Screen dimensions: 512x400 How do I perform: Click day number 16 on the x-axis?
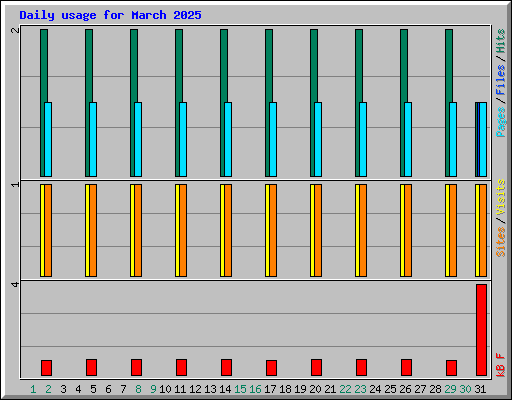pyautogui.click(x=255, y=389)
